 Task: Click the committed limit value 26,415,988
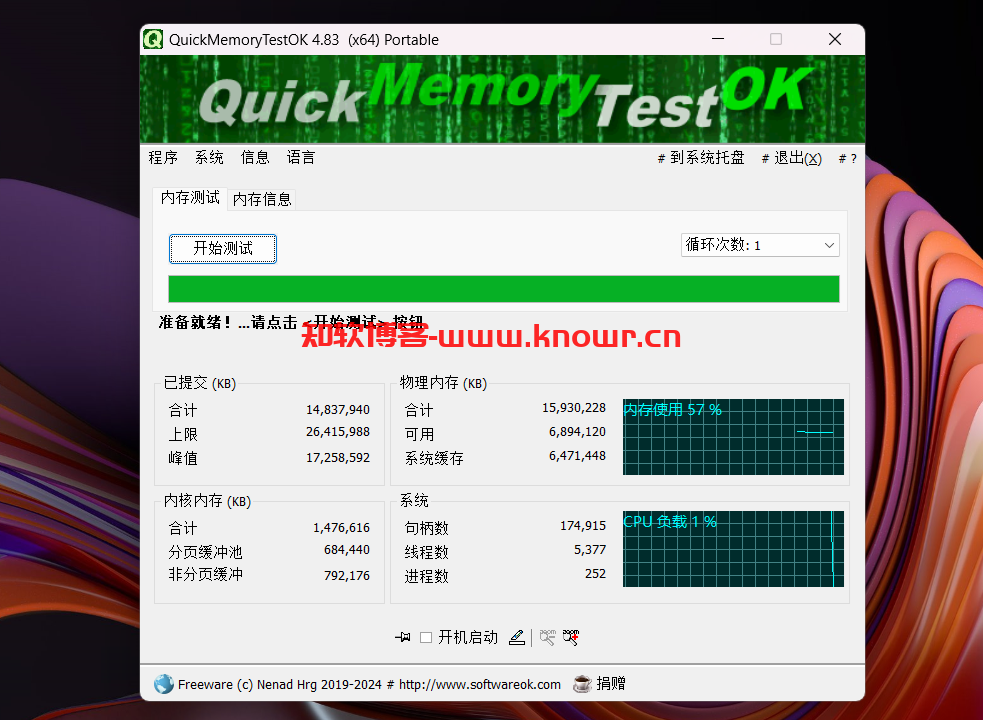[x=338, y=432]
